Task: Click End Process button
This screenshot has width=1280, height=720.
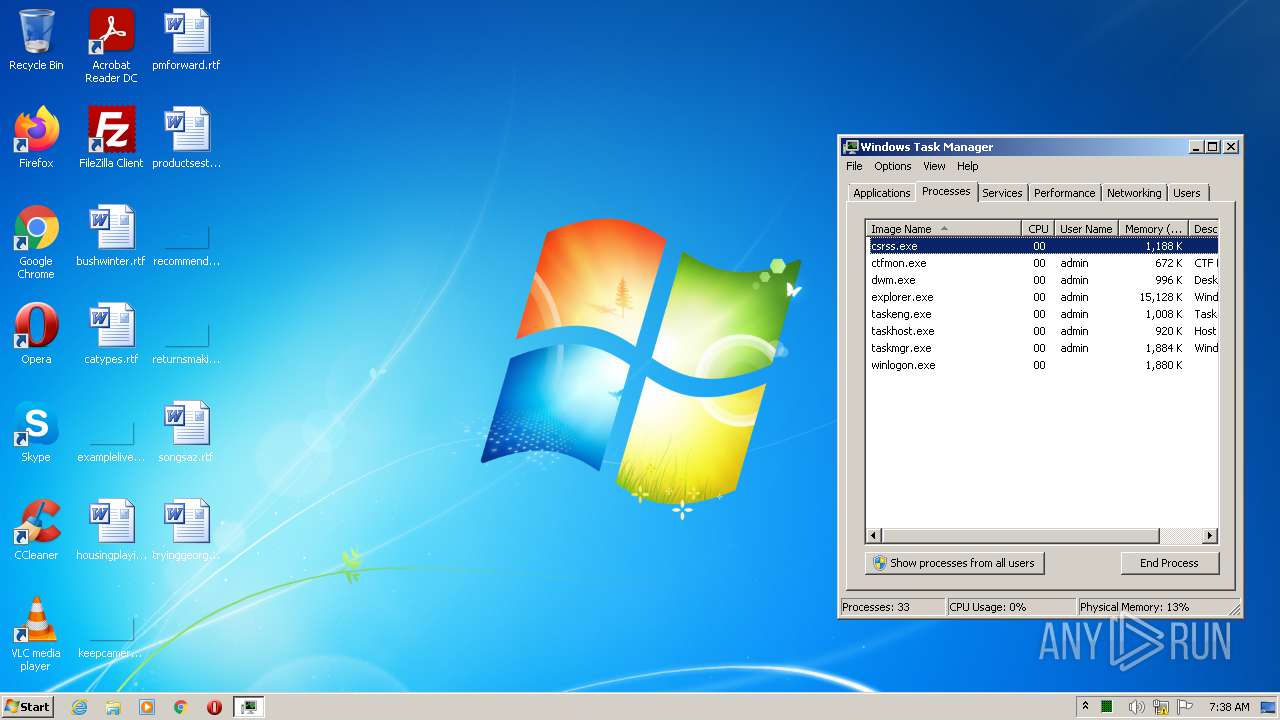Action: click(x=1169, y=563)
